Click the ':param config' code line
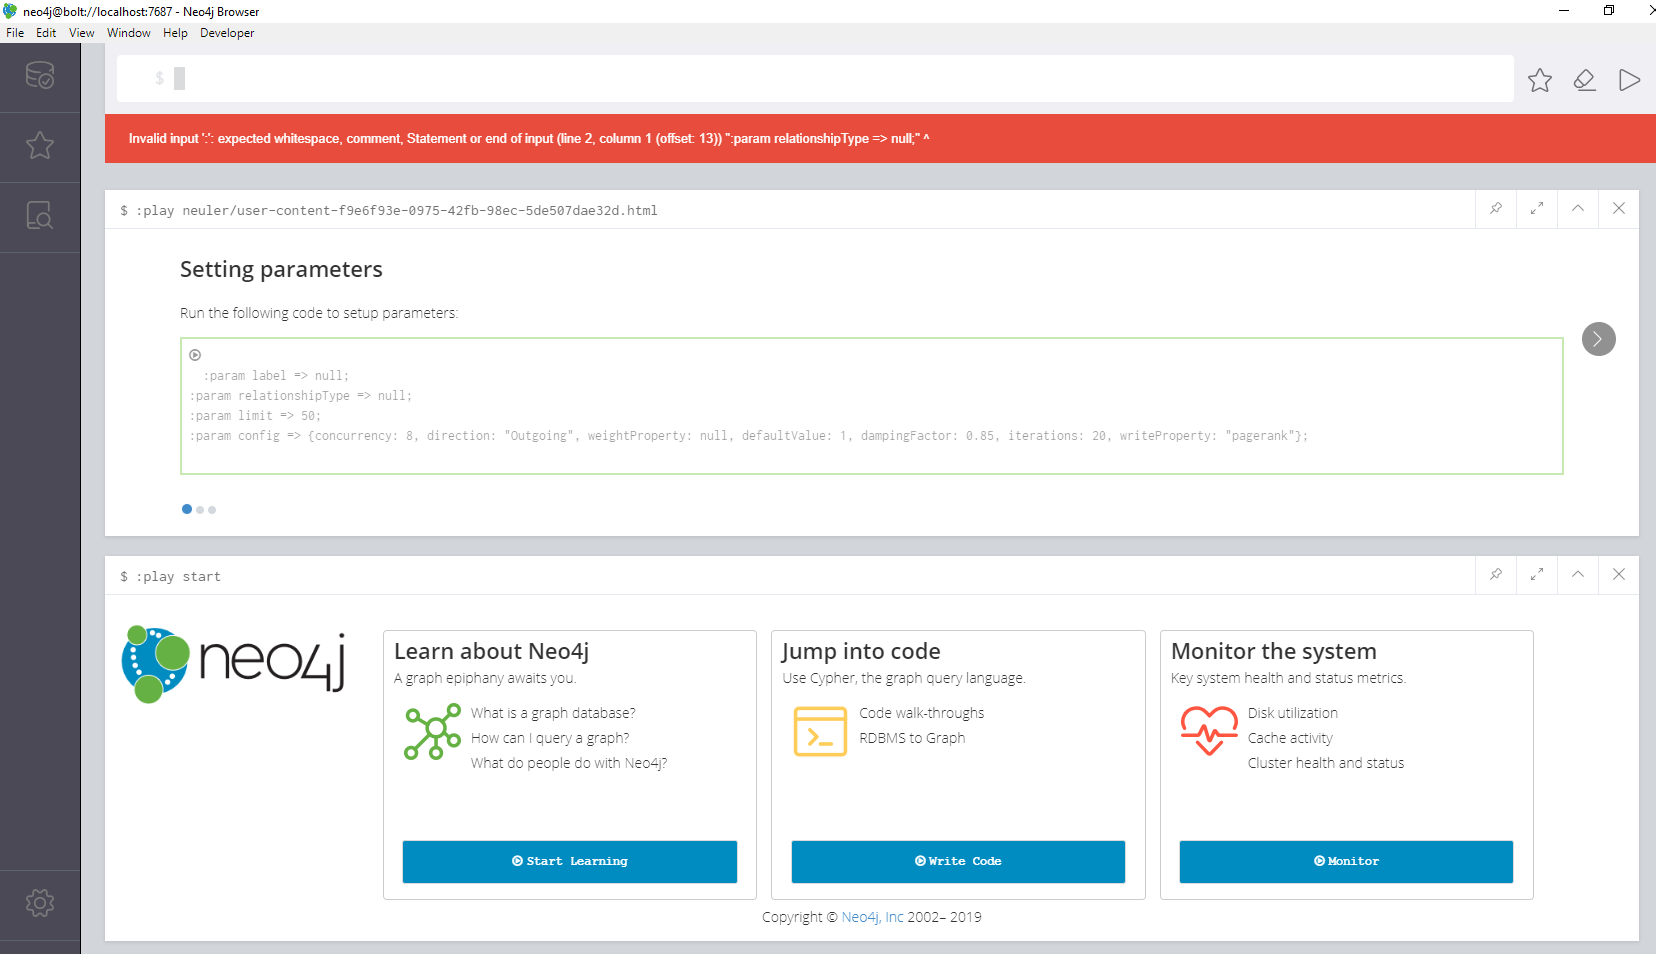Screen dimensions: 1656x954 pyautogui.click(x=749, y=436)
